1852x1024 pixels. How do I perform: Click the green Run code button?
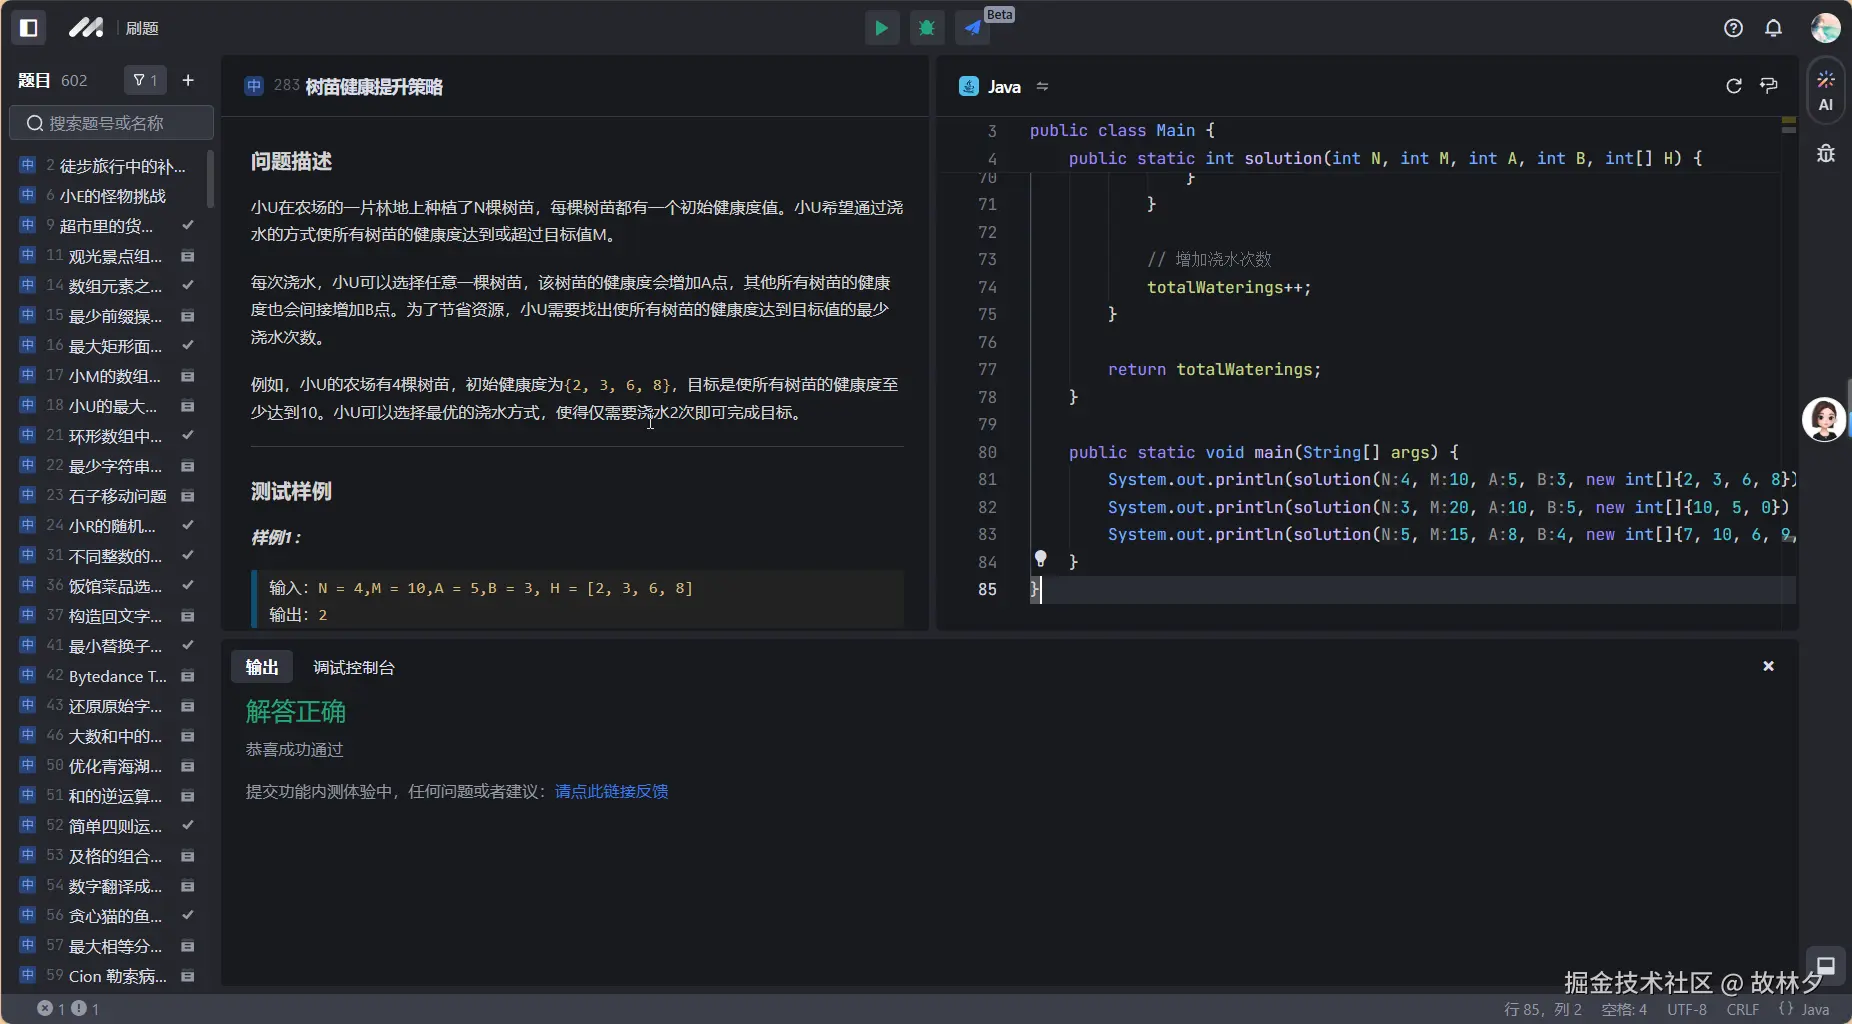(881, 28)
